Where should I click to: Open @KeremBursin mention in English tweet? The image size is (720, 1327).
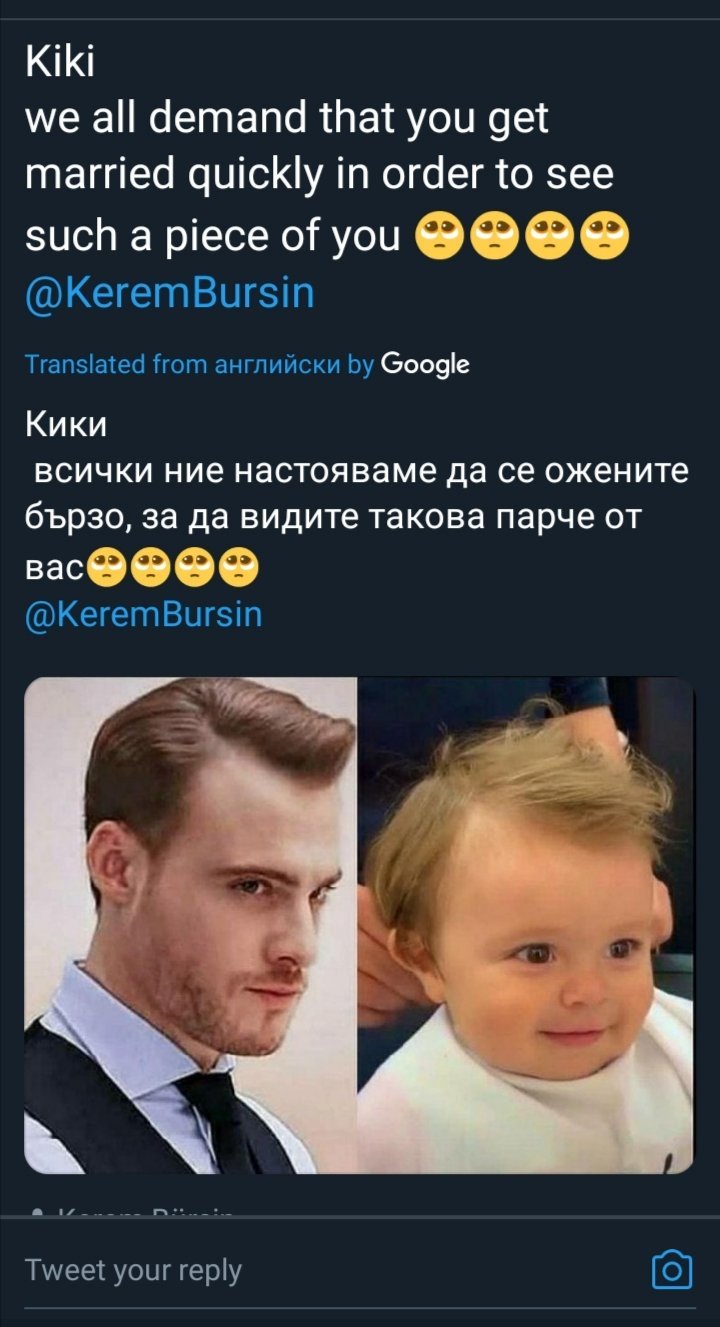coord(169,294)
